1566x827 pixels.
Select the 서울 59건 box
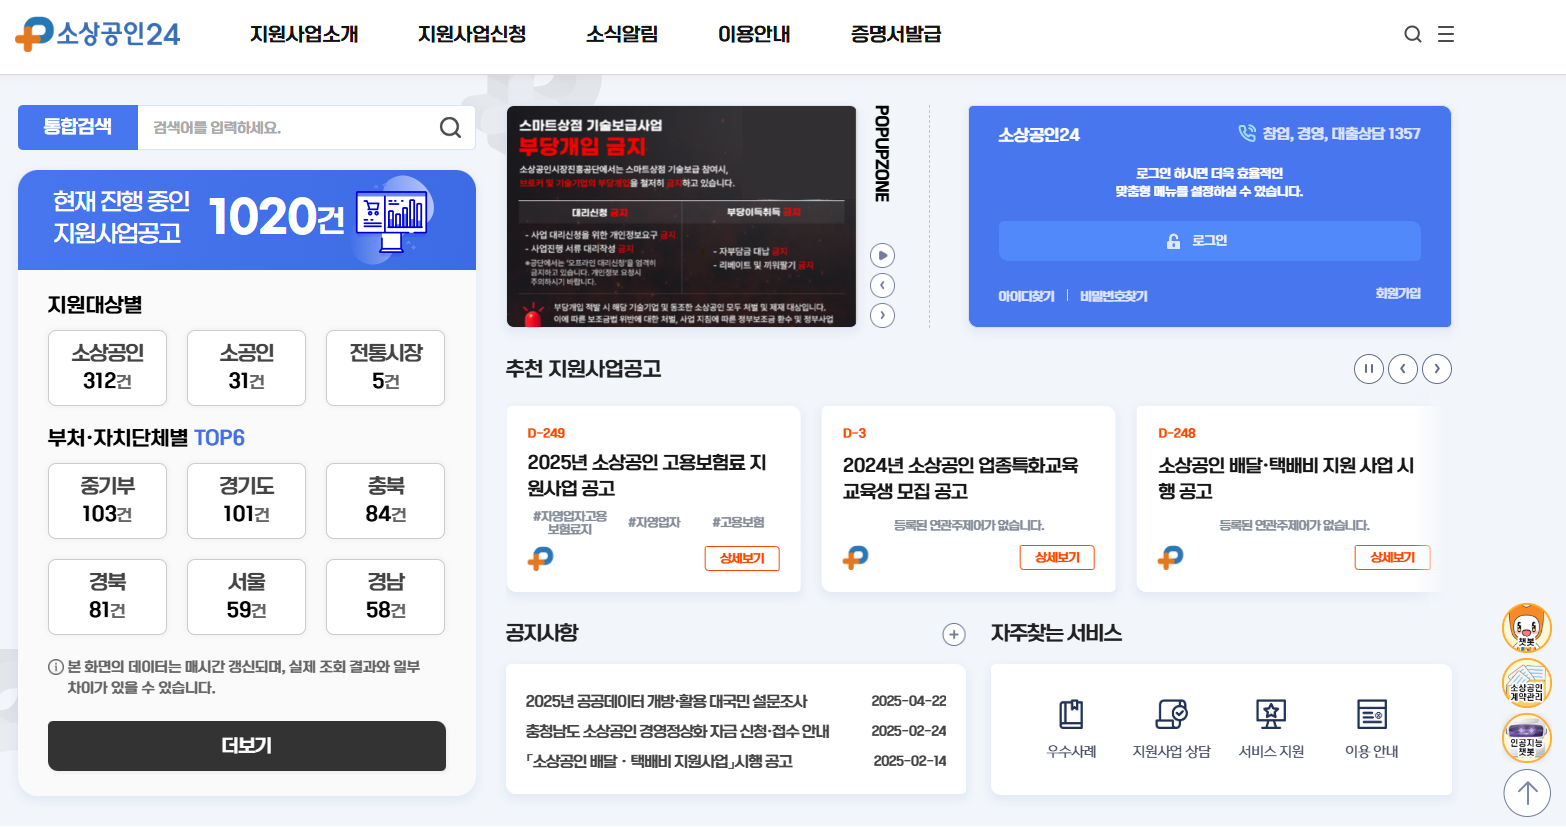[x=246, y=596]
